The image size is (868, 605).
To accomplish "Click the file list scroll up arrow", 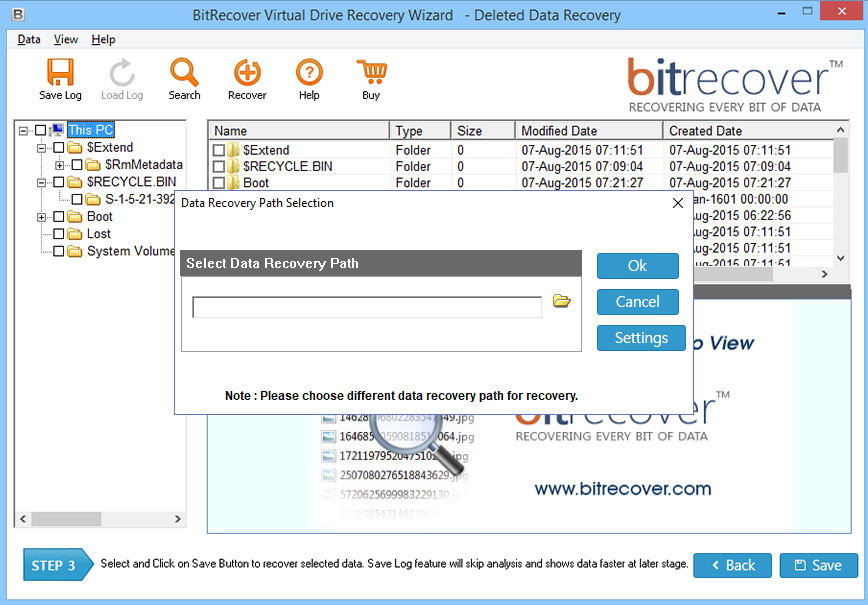I will tap(840, 130).
